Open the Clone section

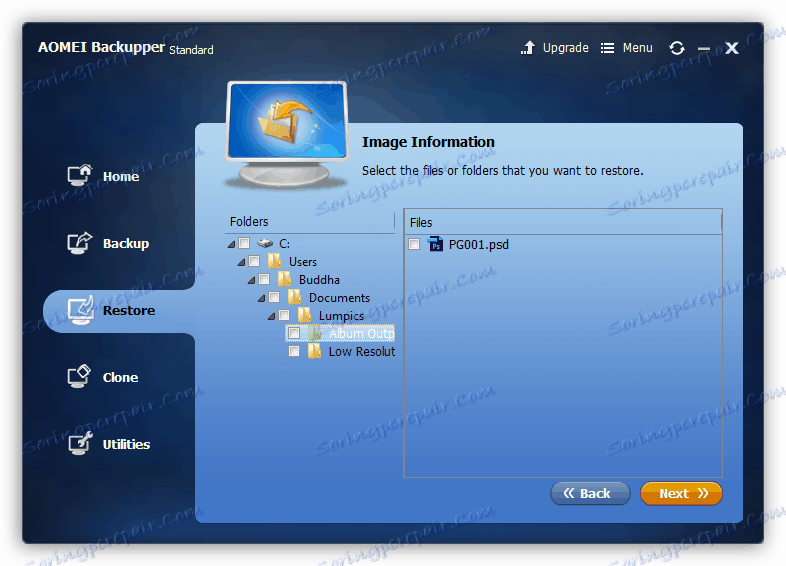point(120,378)
